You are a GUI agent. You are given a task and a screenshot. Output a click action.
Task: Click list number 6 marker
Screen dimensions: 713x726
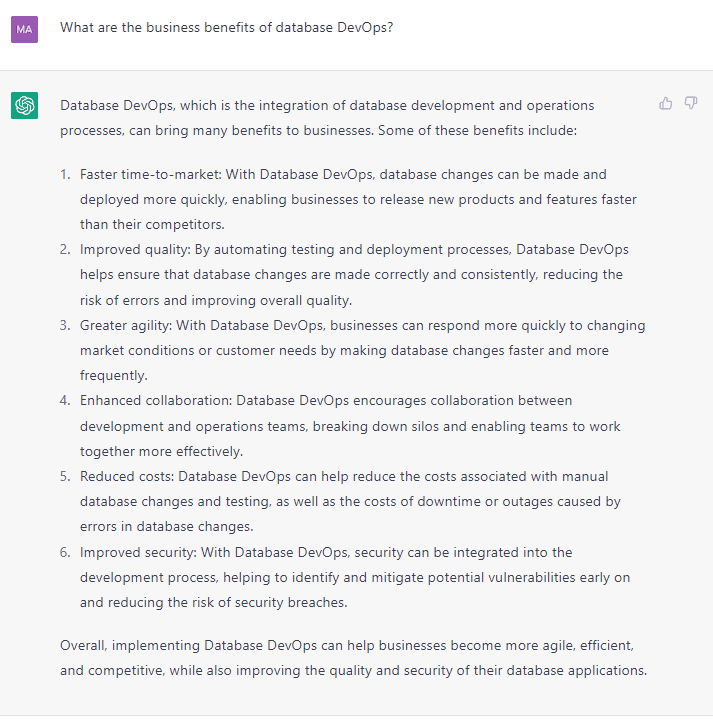[65, 552]
